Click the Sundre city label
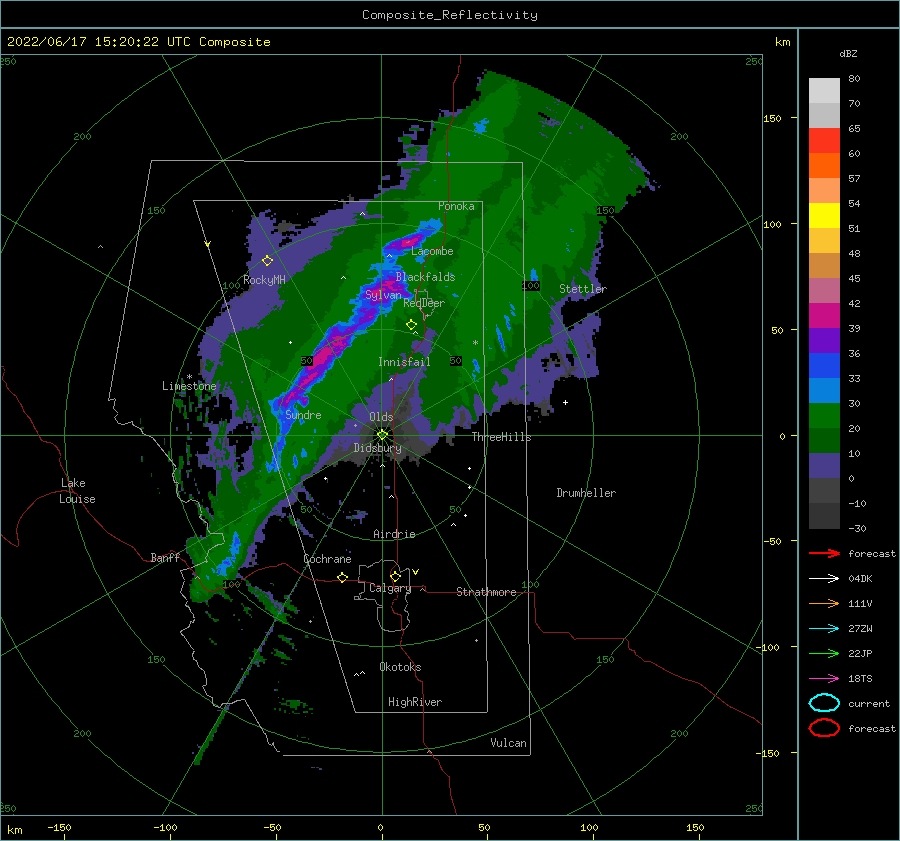900x841 pixels. [x=303, y=415]
